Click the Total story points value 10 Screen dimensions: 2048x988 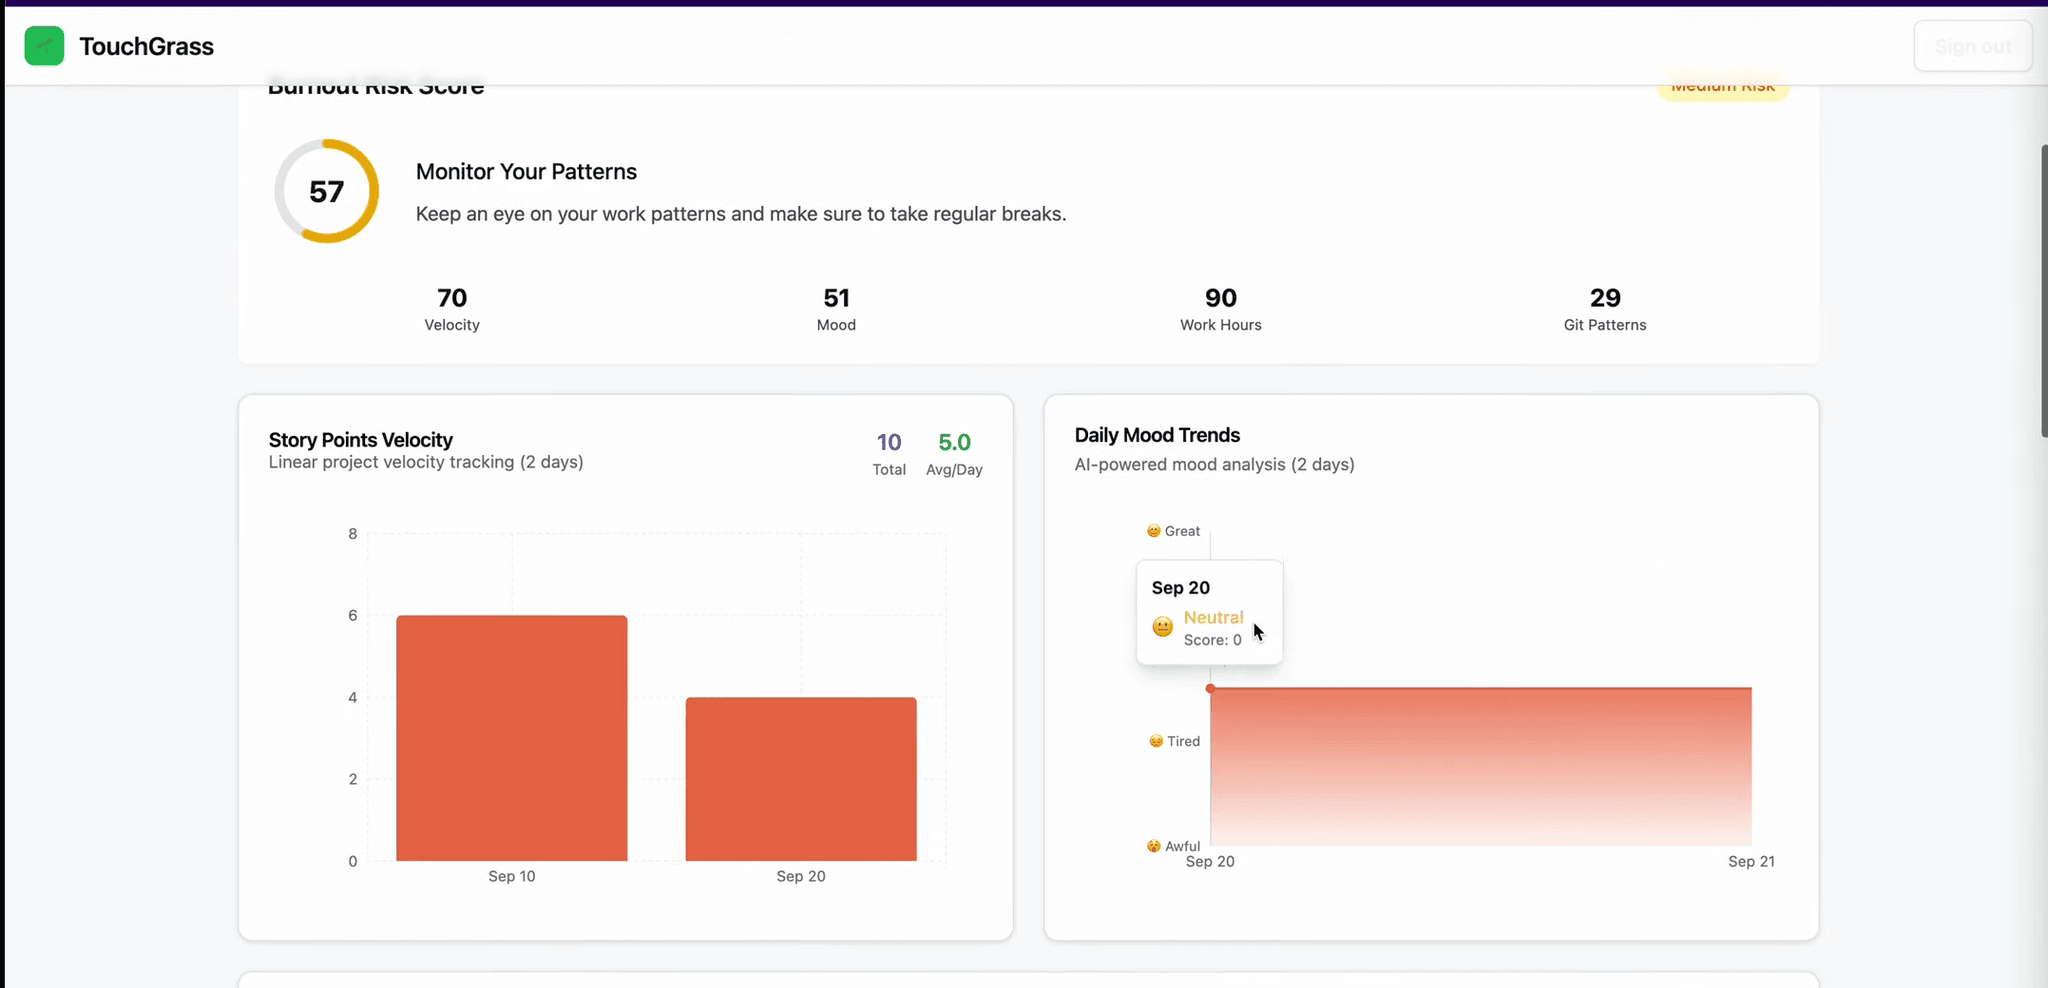click(x=888, y=442)
